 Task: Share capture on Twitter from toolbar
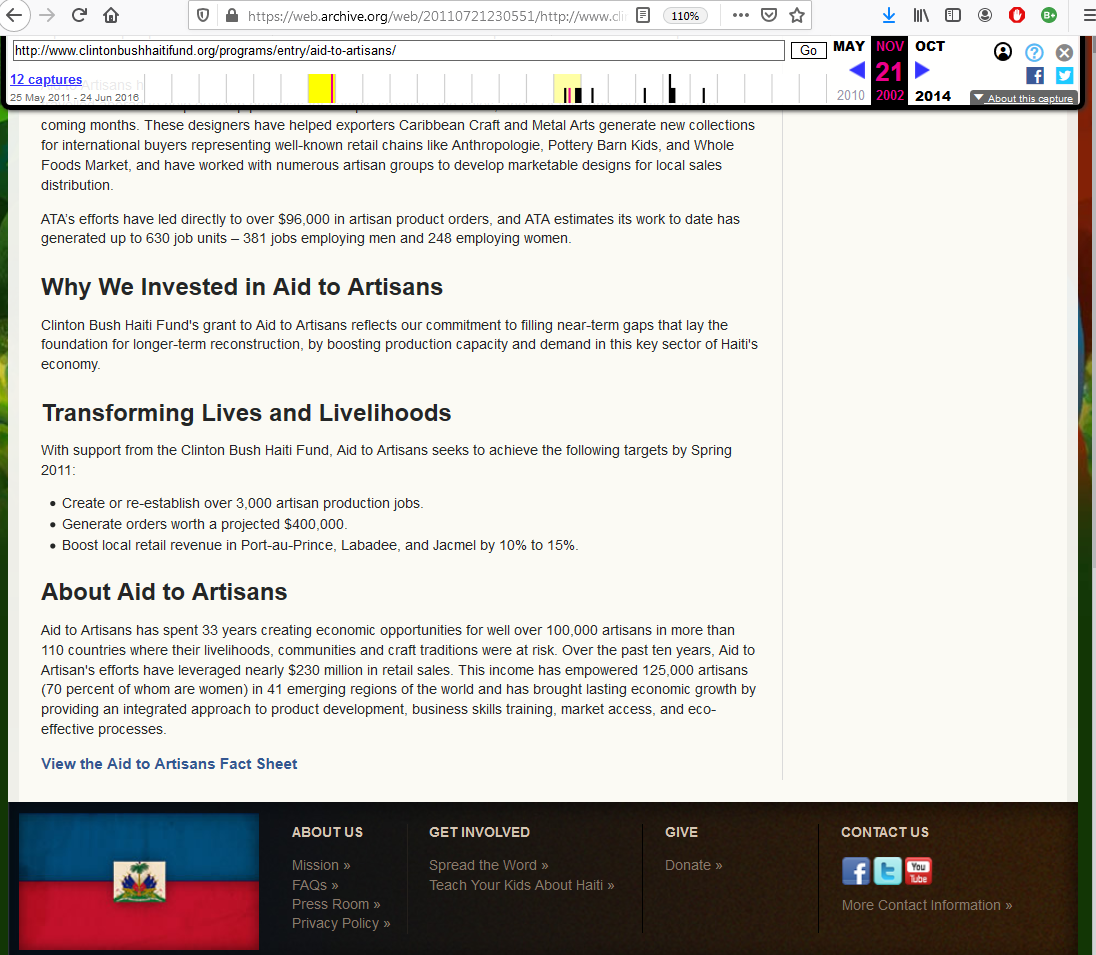pos(1065,76)
